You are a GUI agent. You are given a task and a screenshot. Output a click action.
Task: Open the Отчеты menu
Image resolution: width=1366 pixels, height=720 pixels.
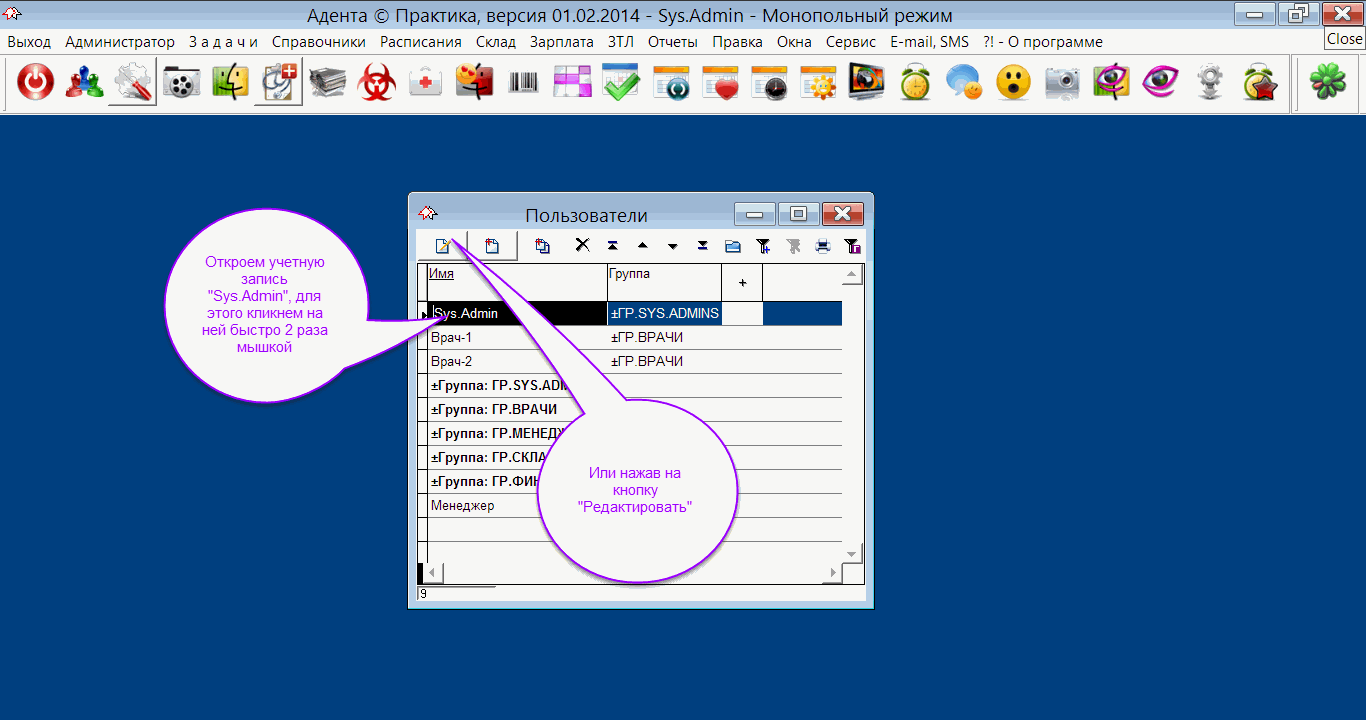672,42
